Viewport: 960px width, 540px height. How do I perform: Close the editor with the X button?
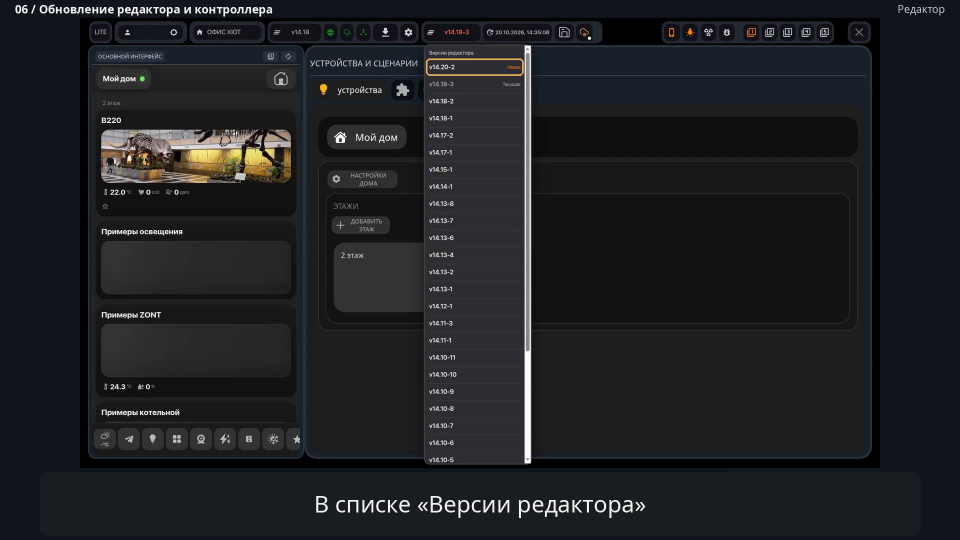859,32
